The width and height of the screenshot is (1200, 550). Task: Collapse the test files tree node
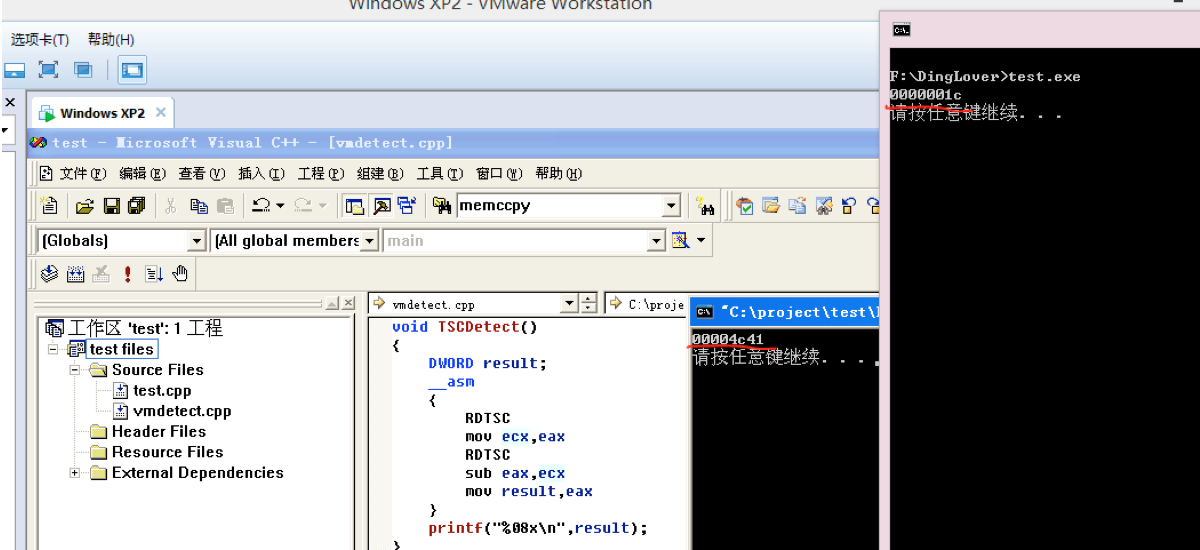click(53, 349)
